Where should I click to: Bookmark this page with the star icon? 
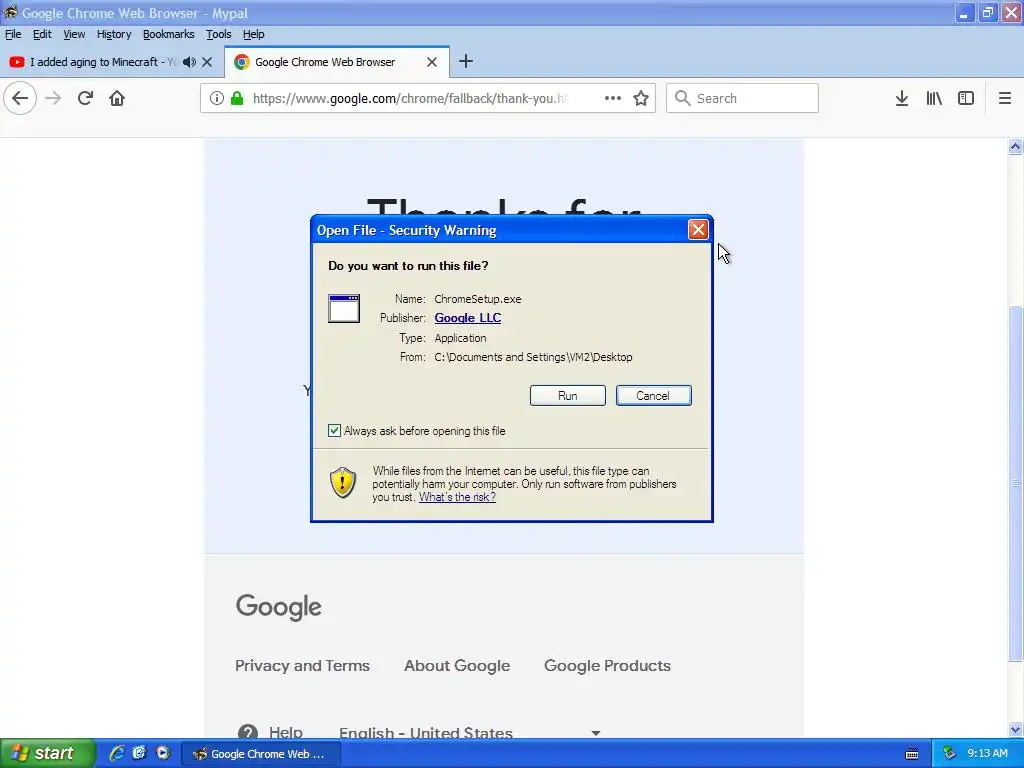coord(641,99)
